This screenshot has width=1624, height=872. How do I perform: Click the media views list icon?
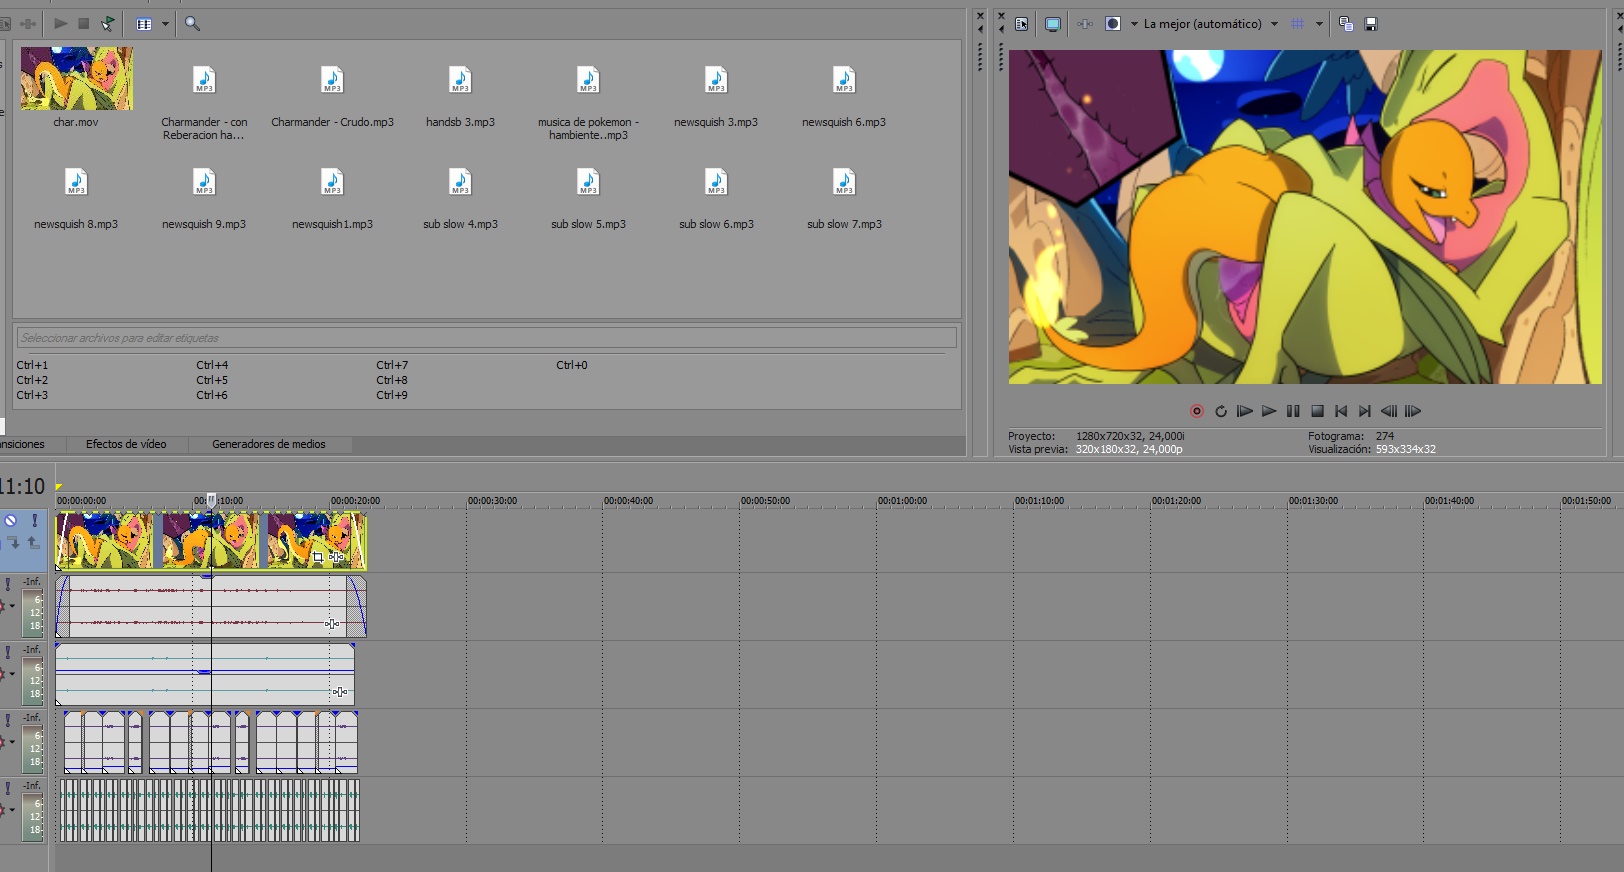tap(144, 24)
